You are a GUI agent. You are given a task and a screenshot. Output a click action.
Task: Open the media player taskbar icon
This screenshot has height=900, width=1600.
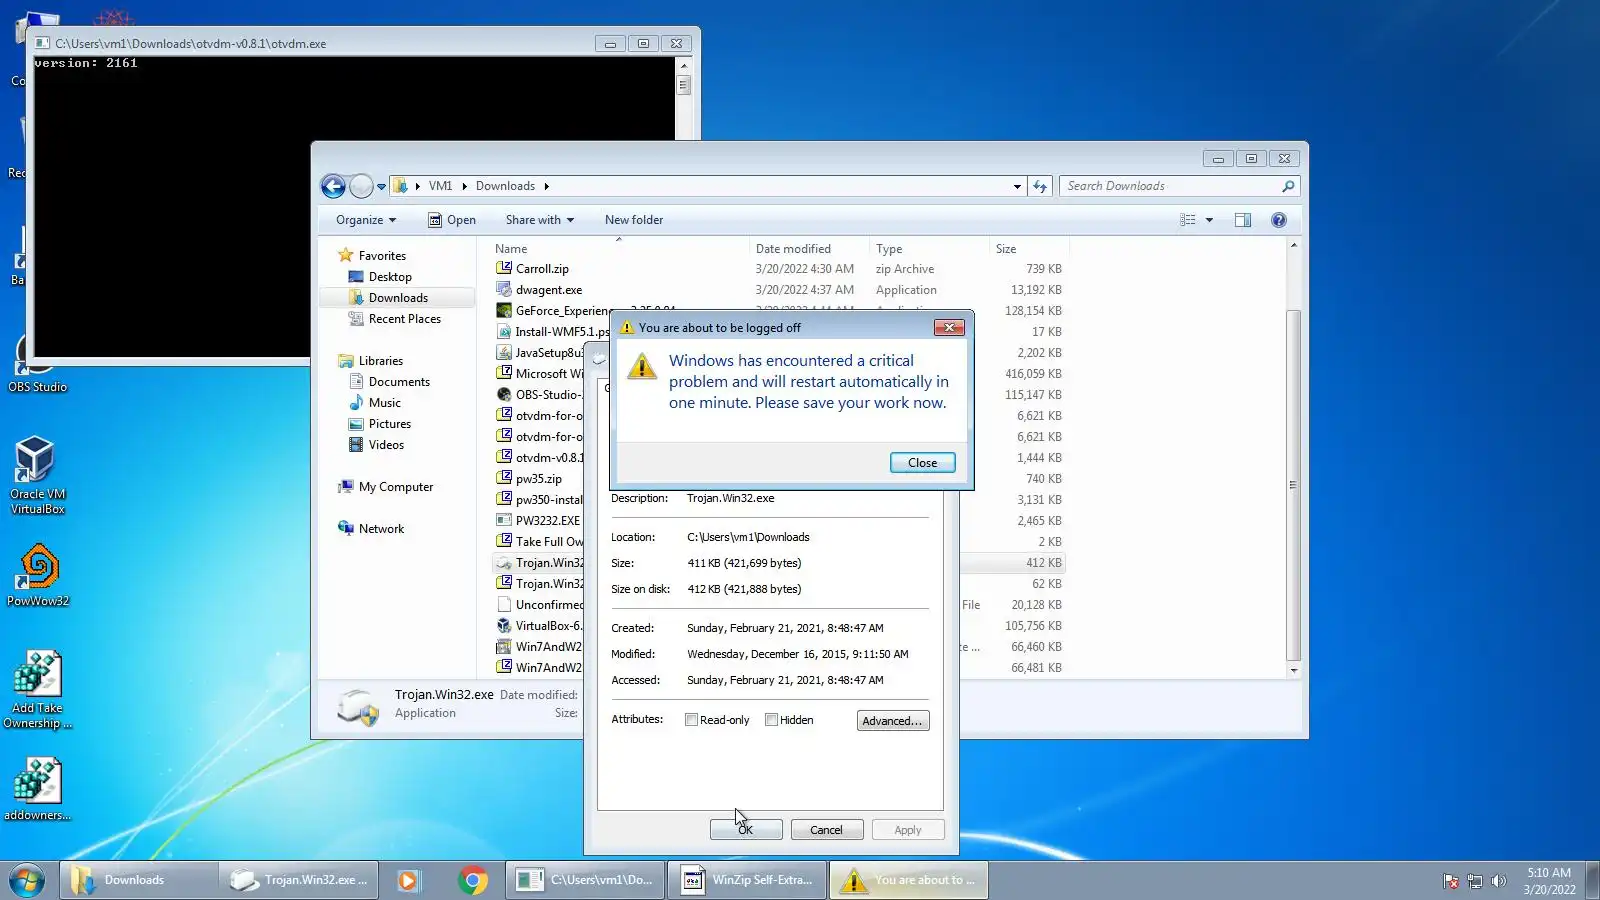407,880
